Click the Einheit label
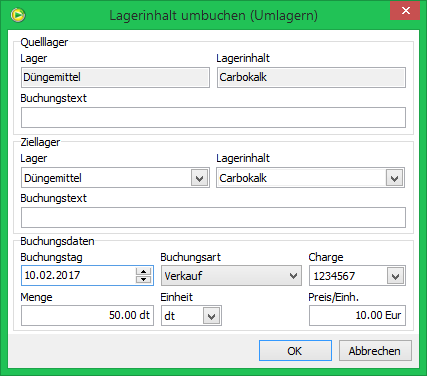The width and height of the screenshot is (427, 376). pyautogui.click(x=177, y=297)
